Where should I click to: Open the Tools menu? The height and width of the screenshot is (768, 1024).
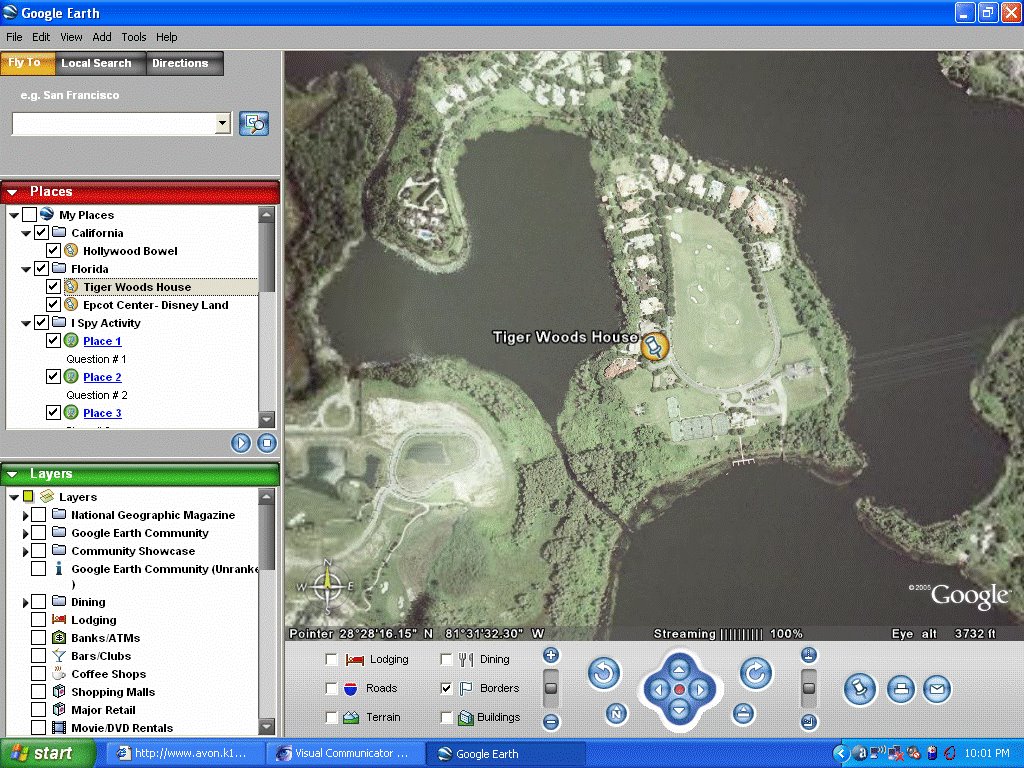point(134,37)
